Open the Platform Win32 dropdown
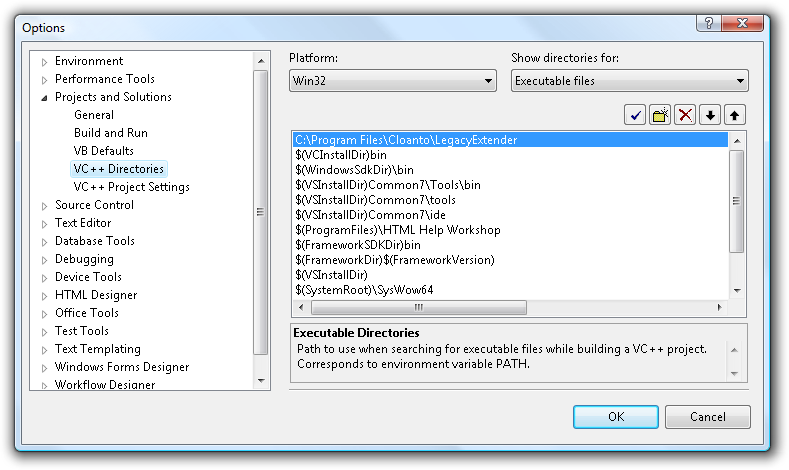The width and height of the screenshot is (789, 470). (392, 82)
